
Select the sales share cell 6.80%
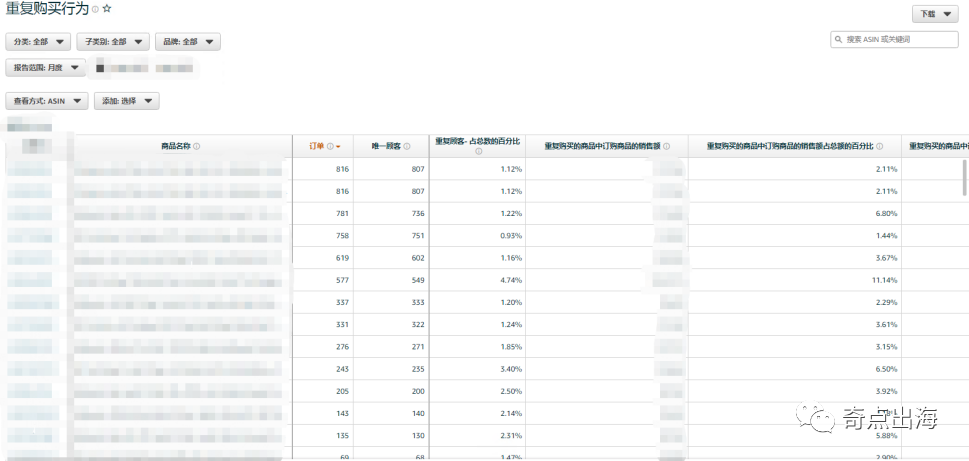[886, 213]
